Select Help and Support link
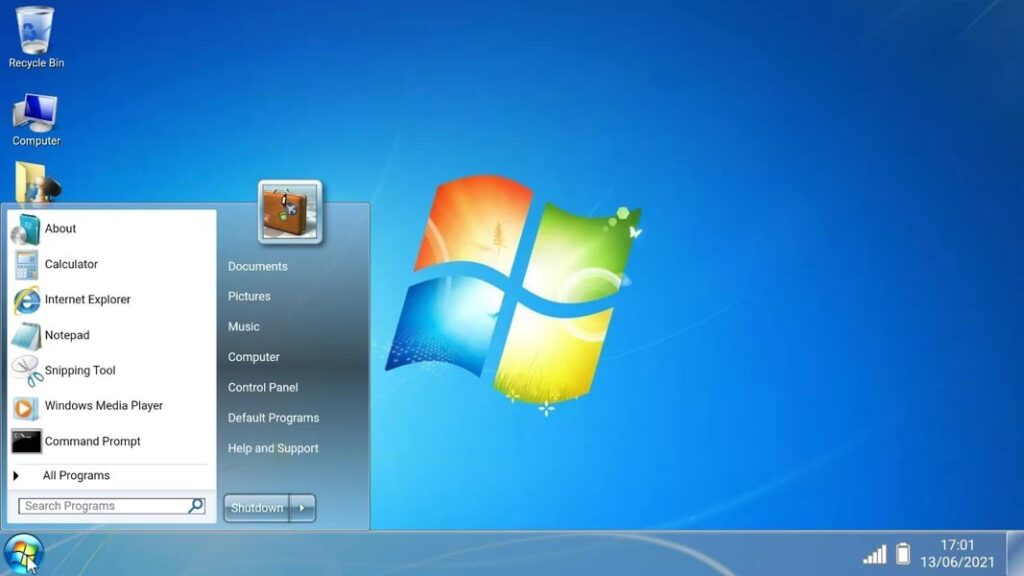1024x576 pixels. 273,449
